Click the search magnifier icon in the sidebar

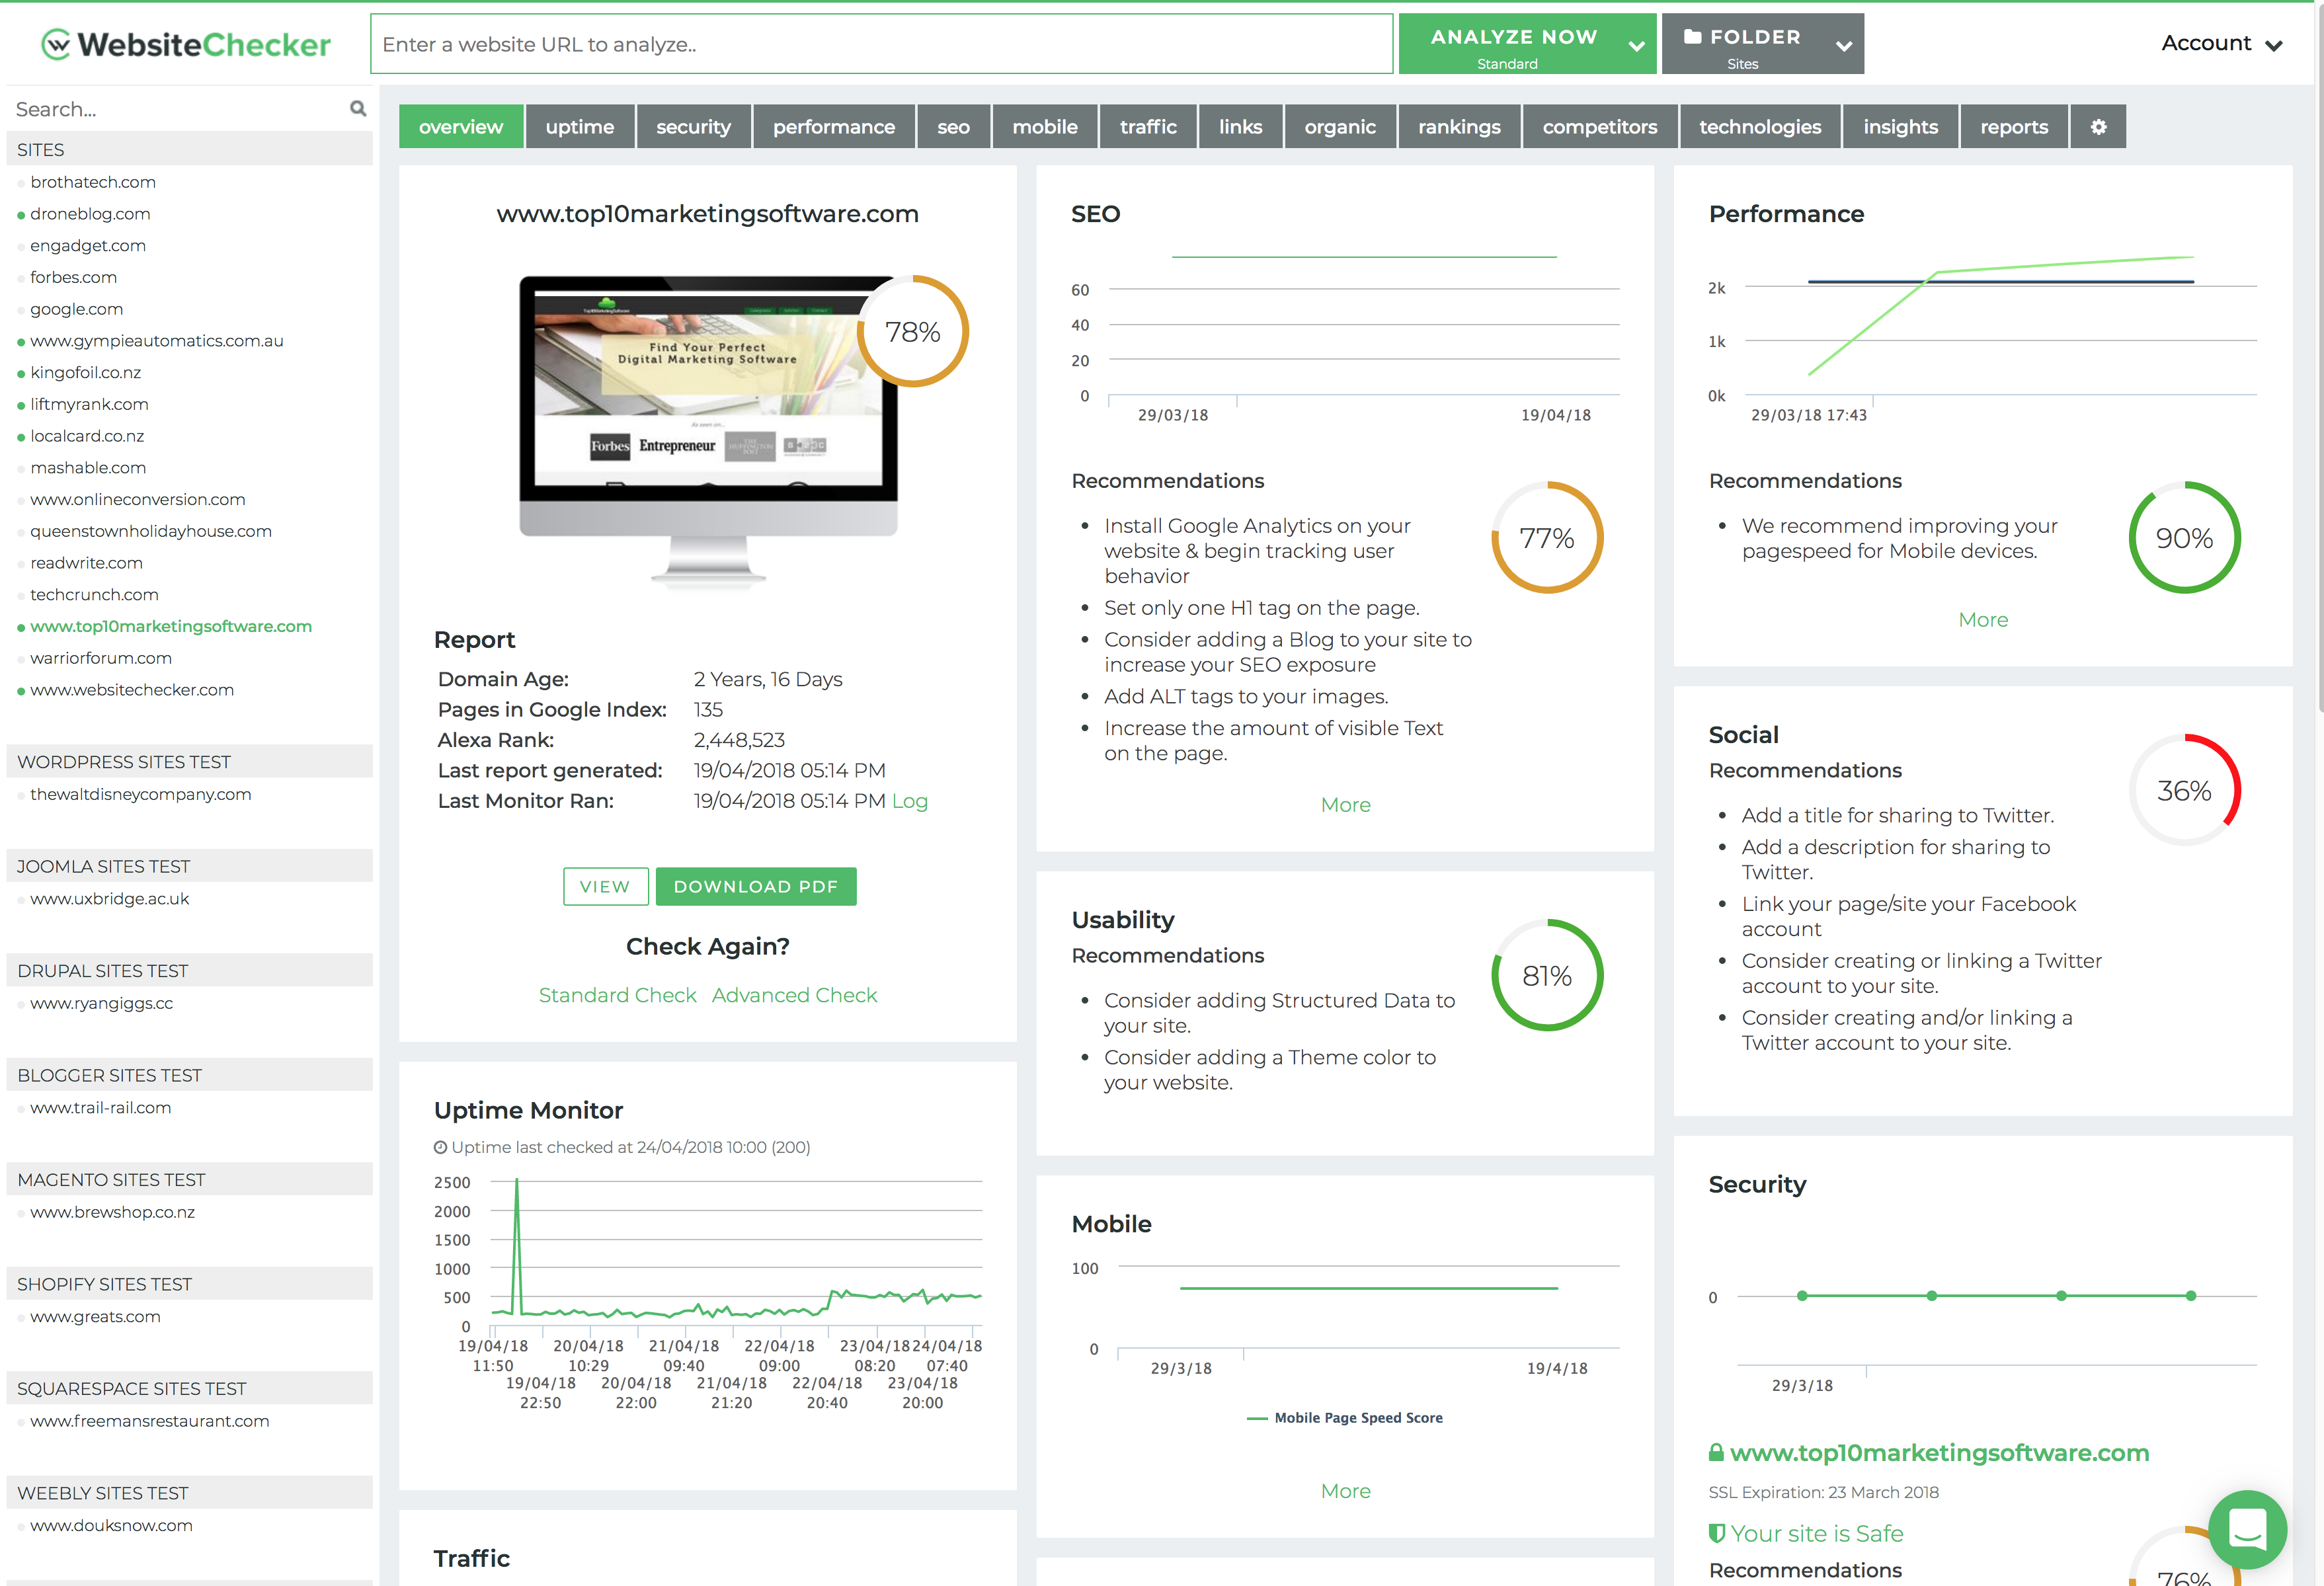tap(357, 108)
